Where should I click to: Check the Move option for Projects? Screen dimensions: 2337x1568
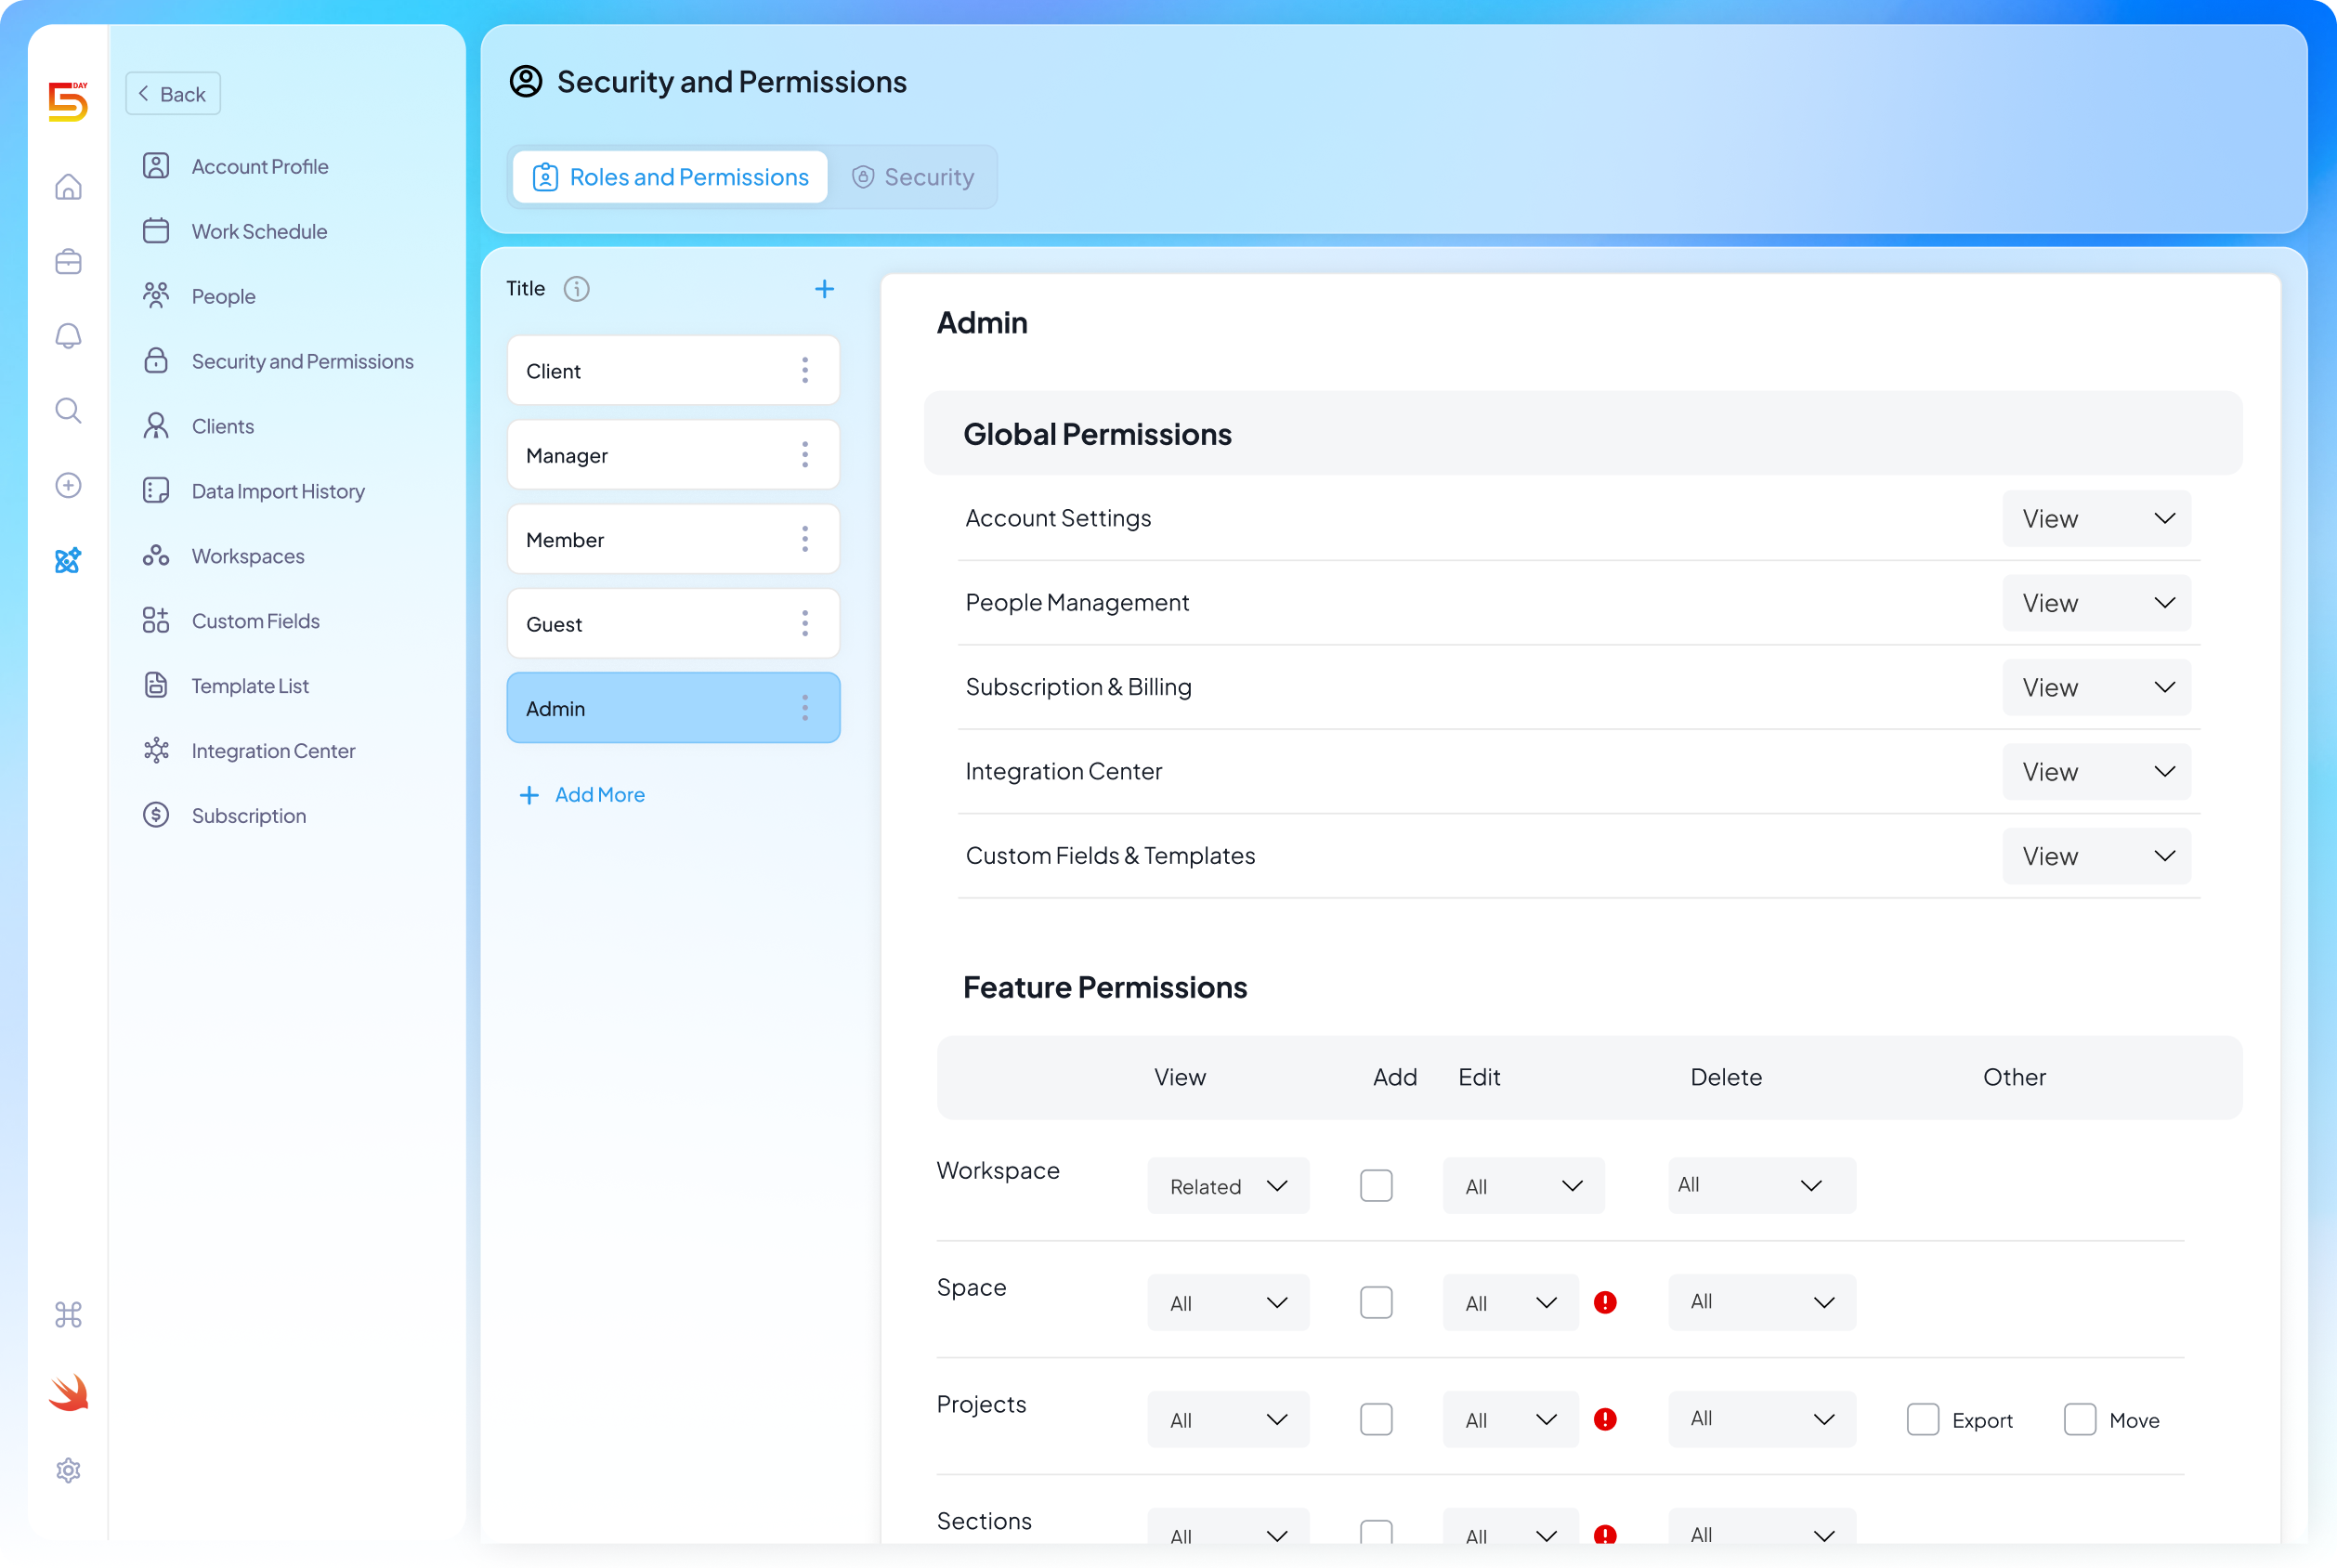2080,1419
